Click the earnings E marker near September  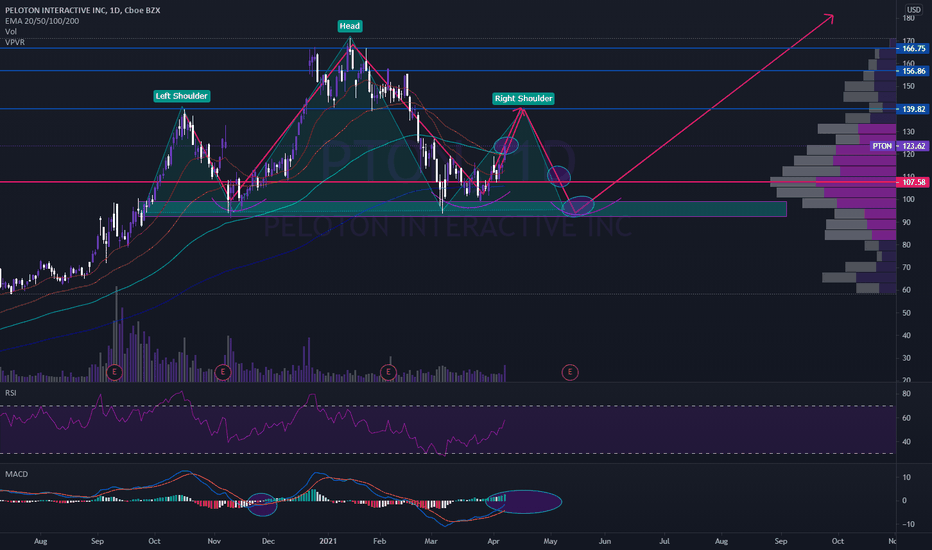tap(114, 372)
